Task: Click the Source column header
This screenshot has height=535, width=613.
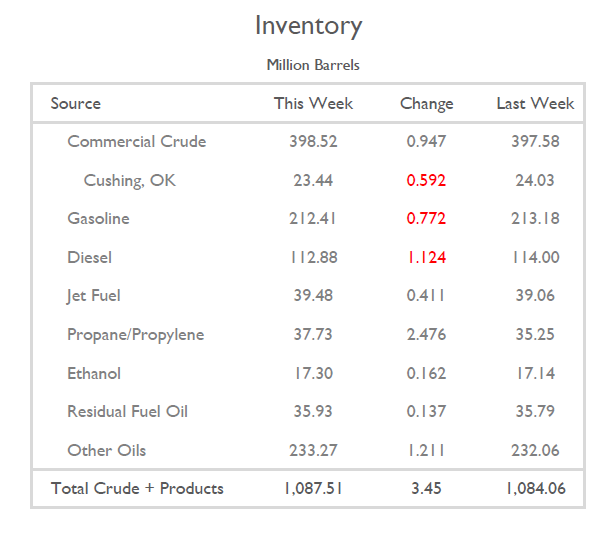Action: (76, 103)
